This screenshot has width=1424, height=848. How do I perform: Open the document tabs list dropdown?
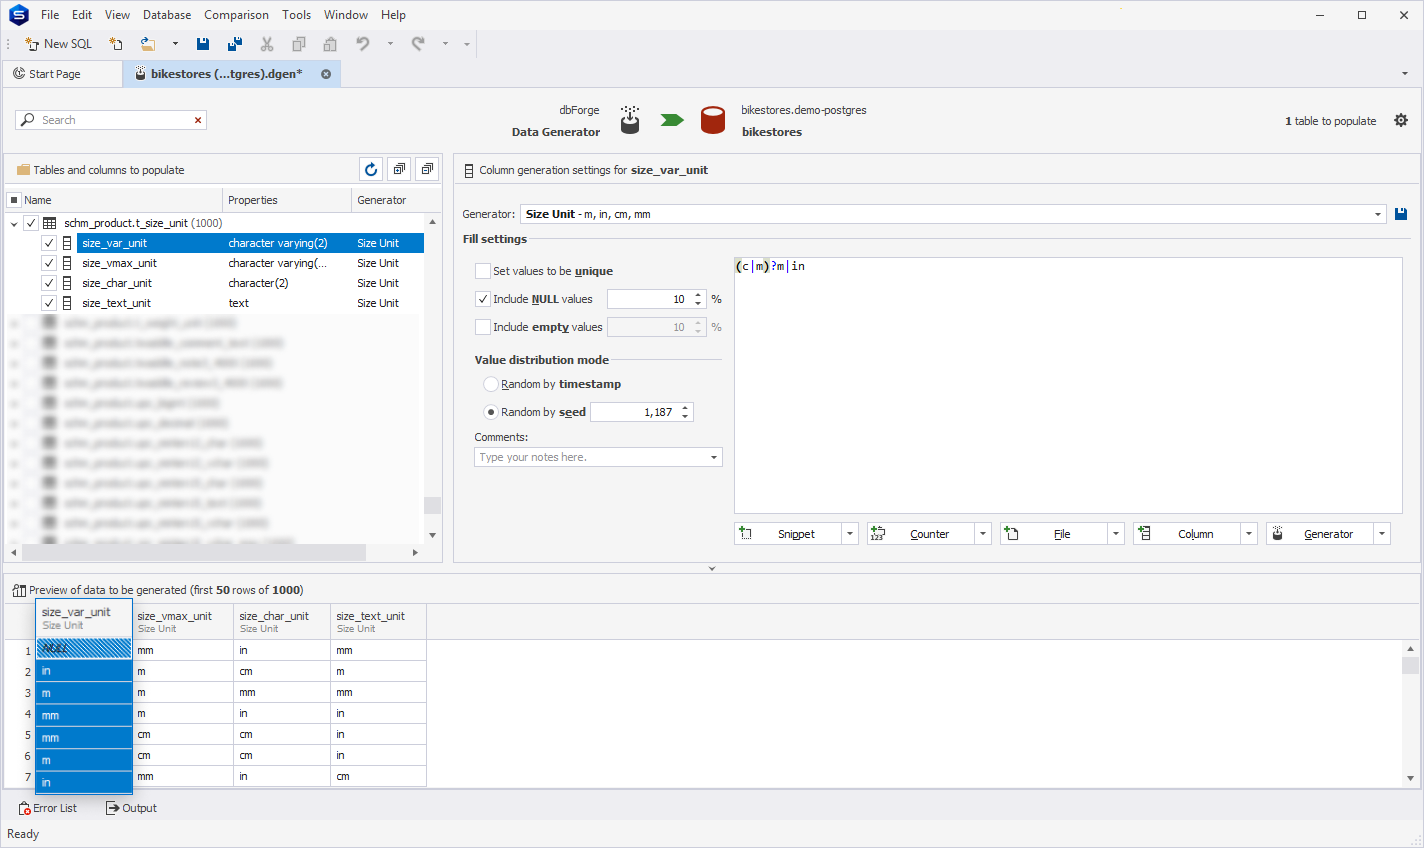pyautogui.click(x=1405, y=74)
